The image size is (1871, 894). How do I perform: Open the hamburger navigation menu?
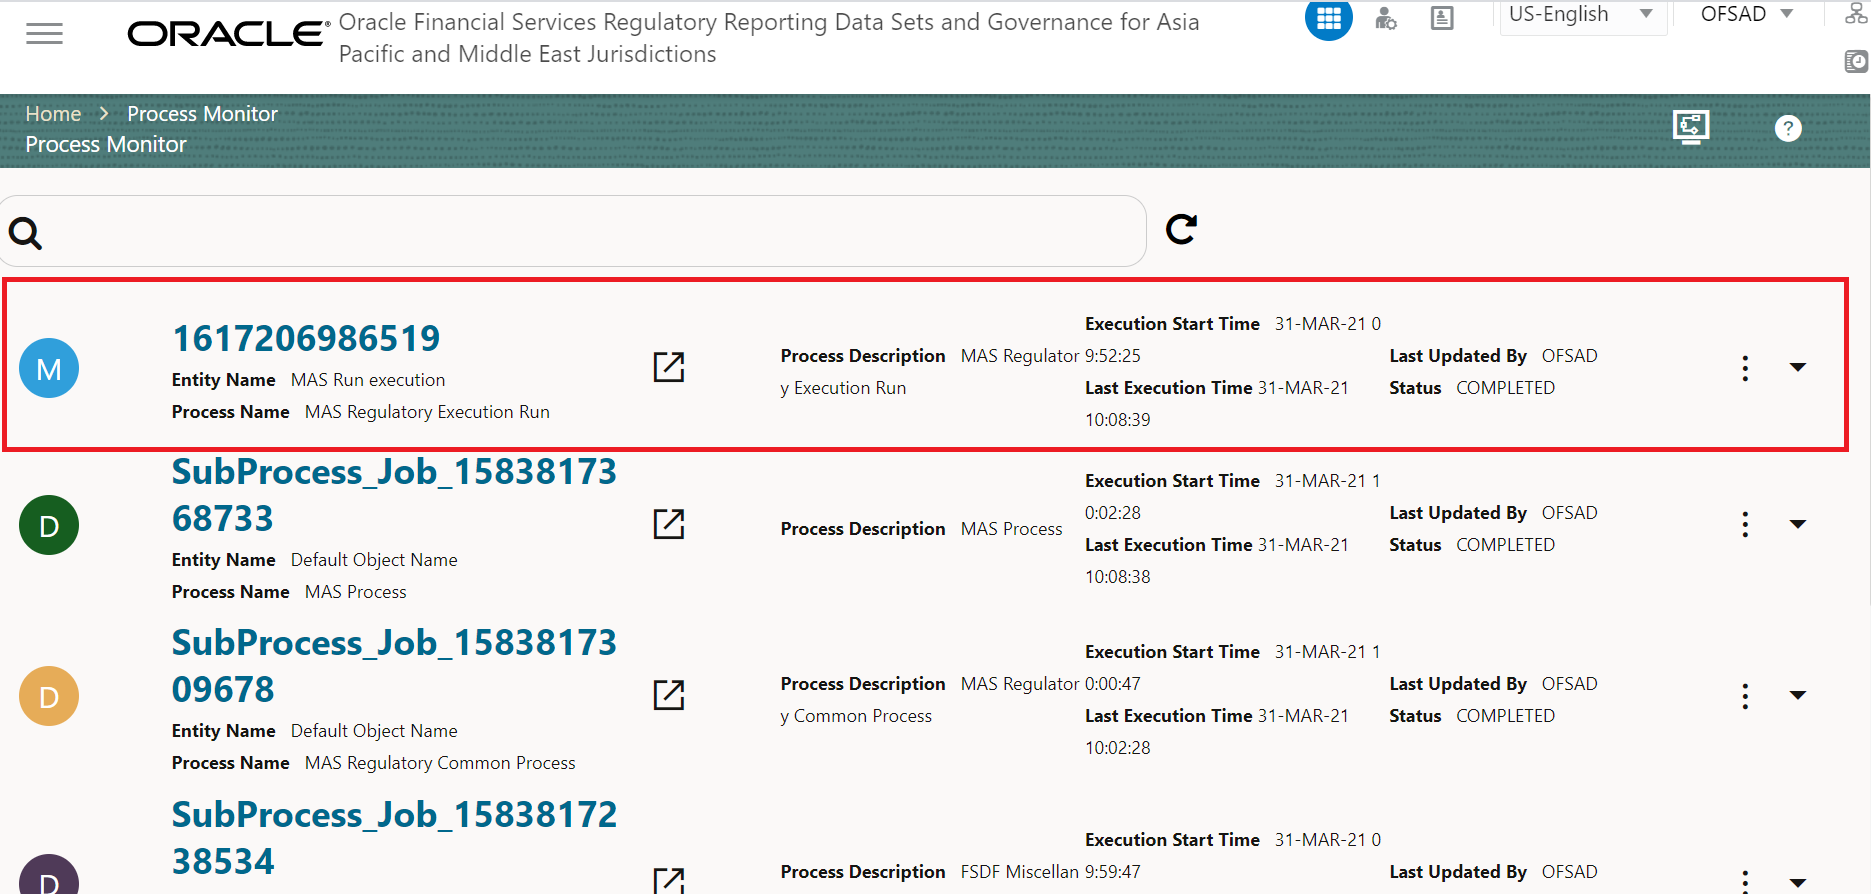coord(44,34)
